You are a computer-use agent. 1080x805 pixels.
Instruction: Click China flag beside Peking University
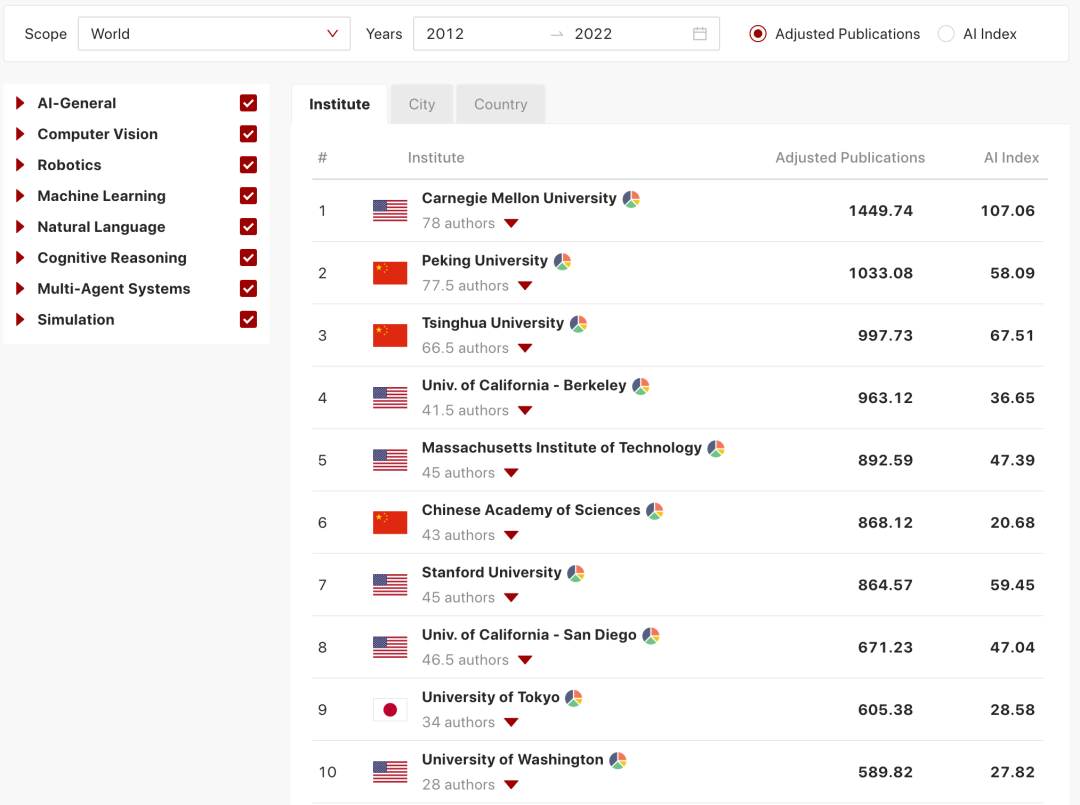pyautogui.click(x=390, y=273)
